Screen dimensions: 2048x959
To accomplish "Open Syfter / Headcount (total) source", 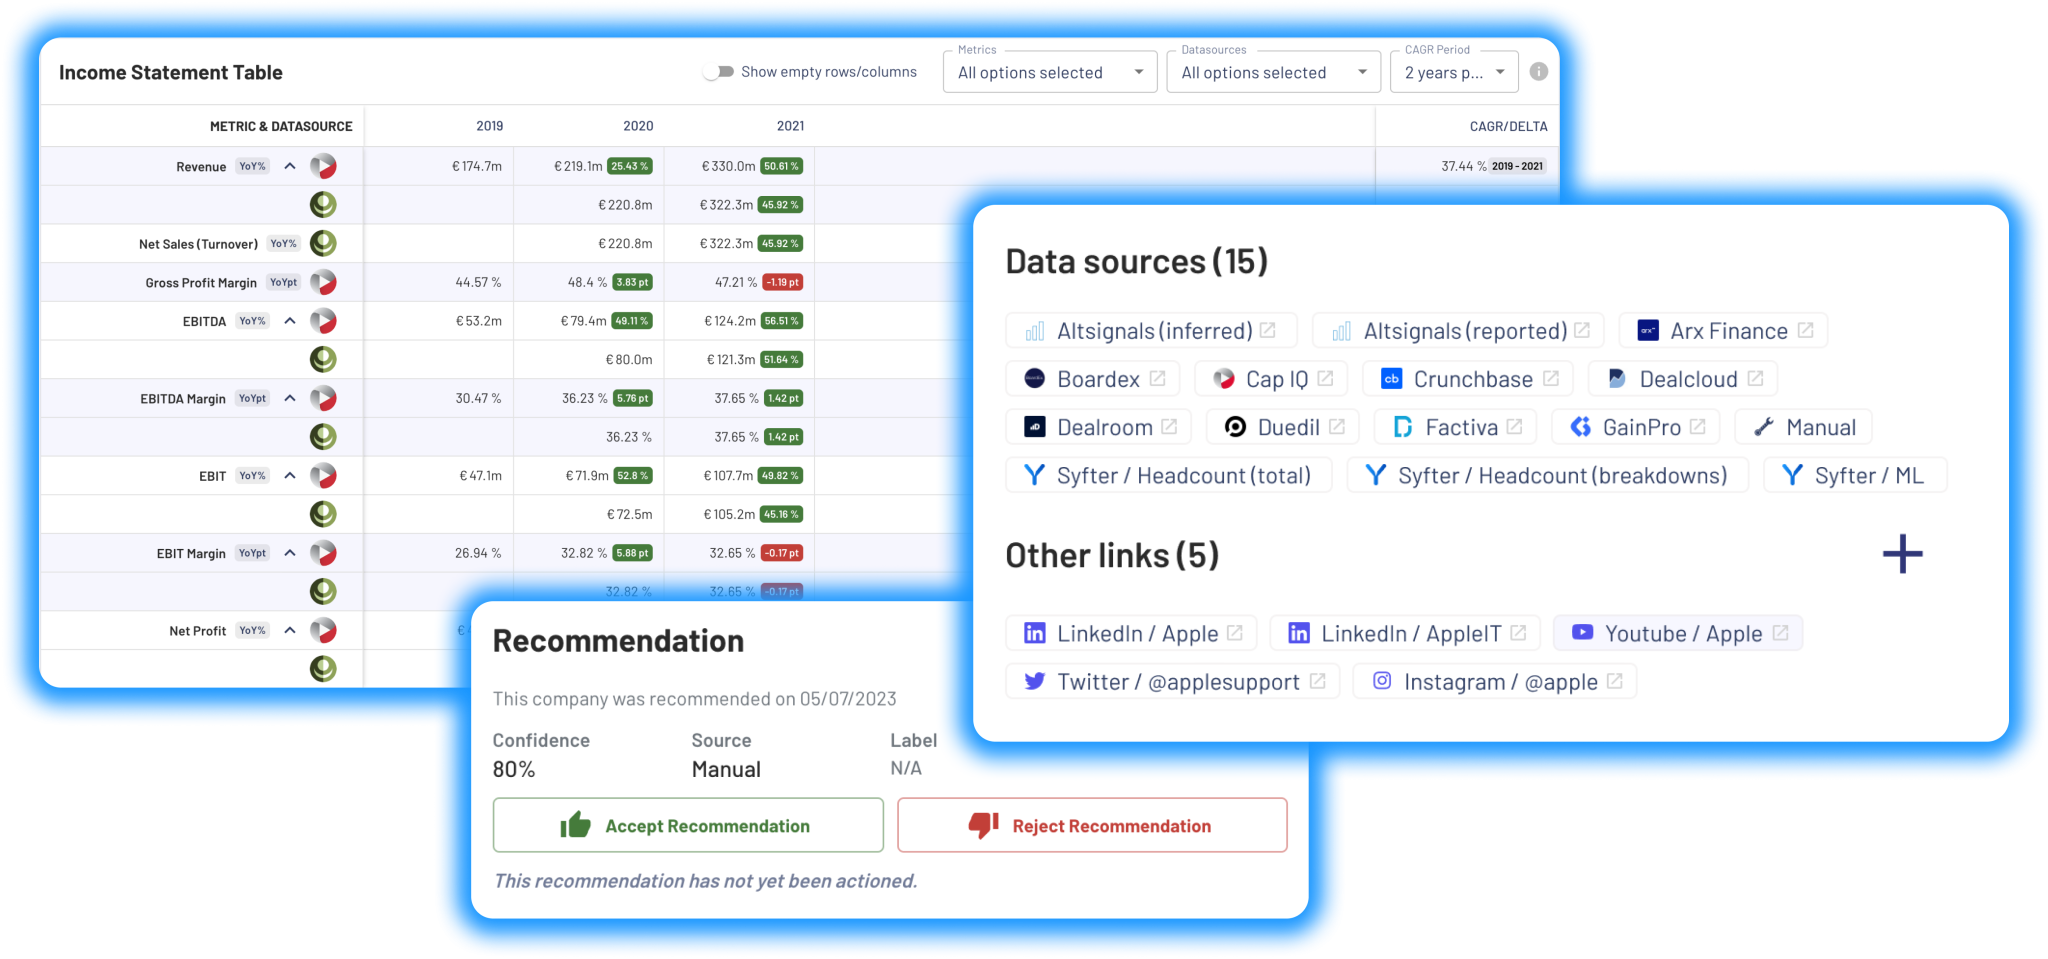I will 1169,475.
